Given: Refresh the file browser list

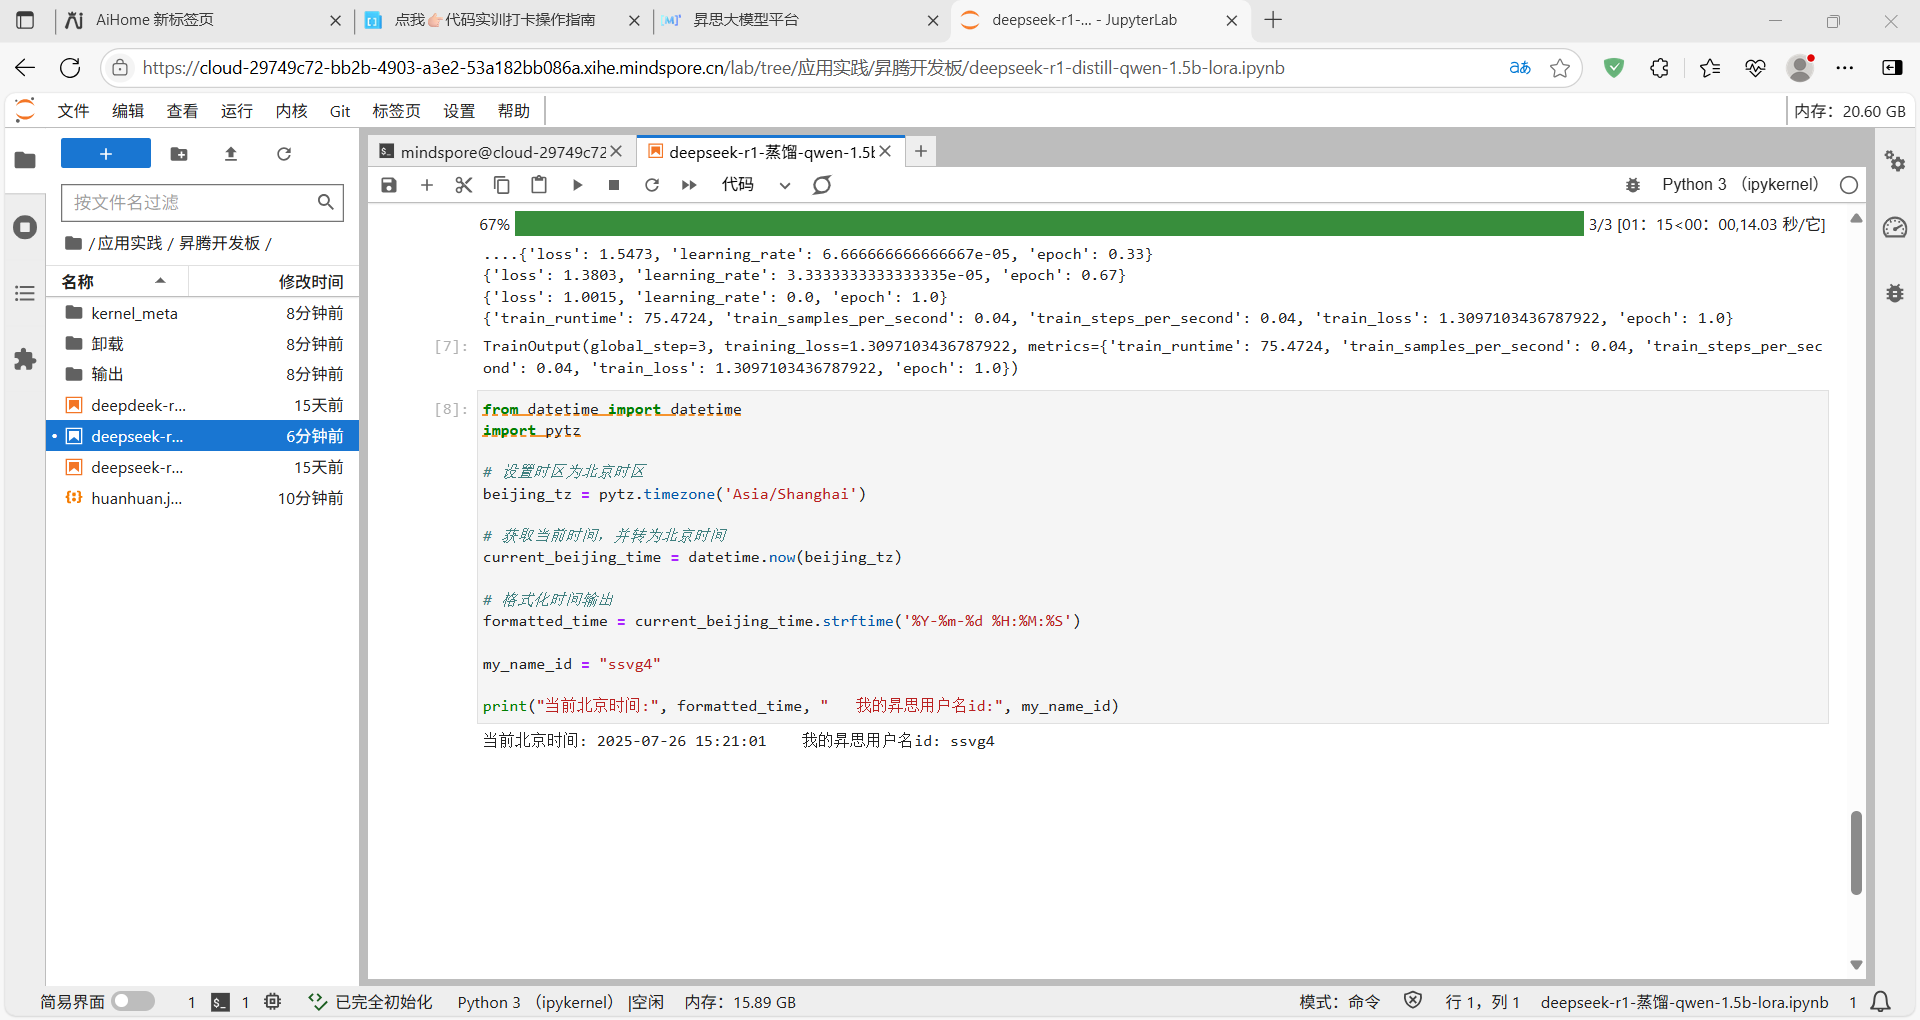Looking at the screenshot, I should click(284, 154).
